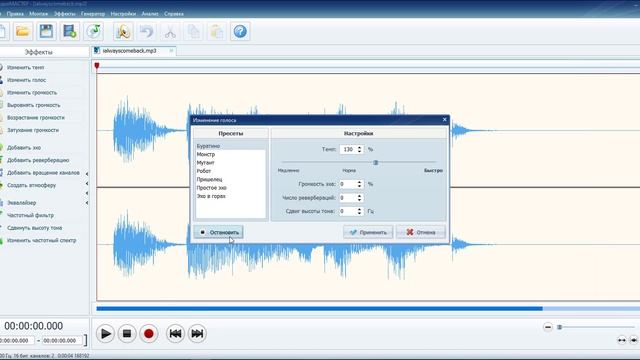
Task: Cancel the dialog with Отмена button
Action: (421, 232)
